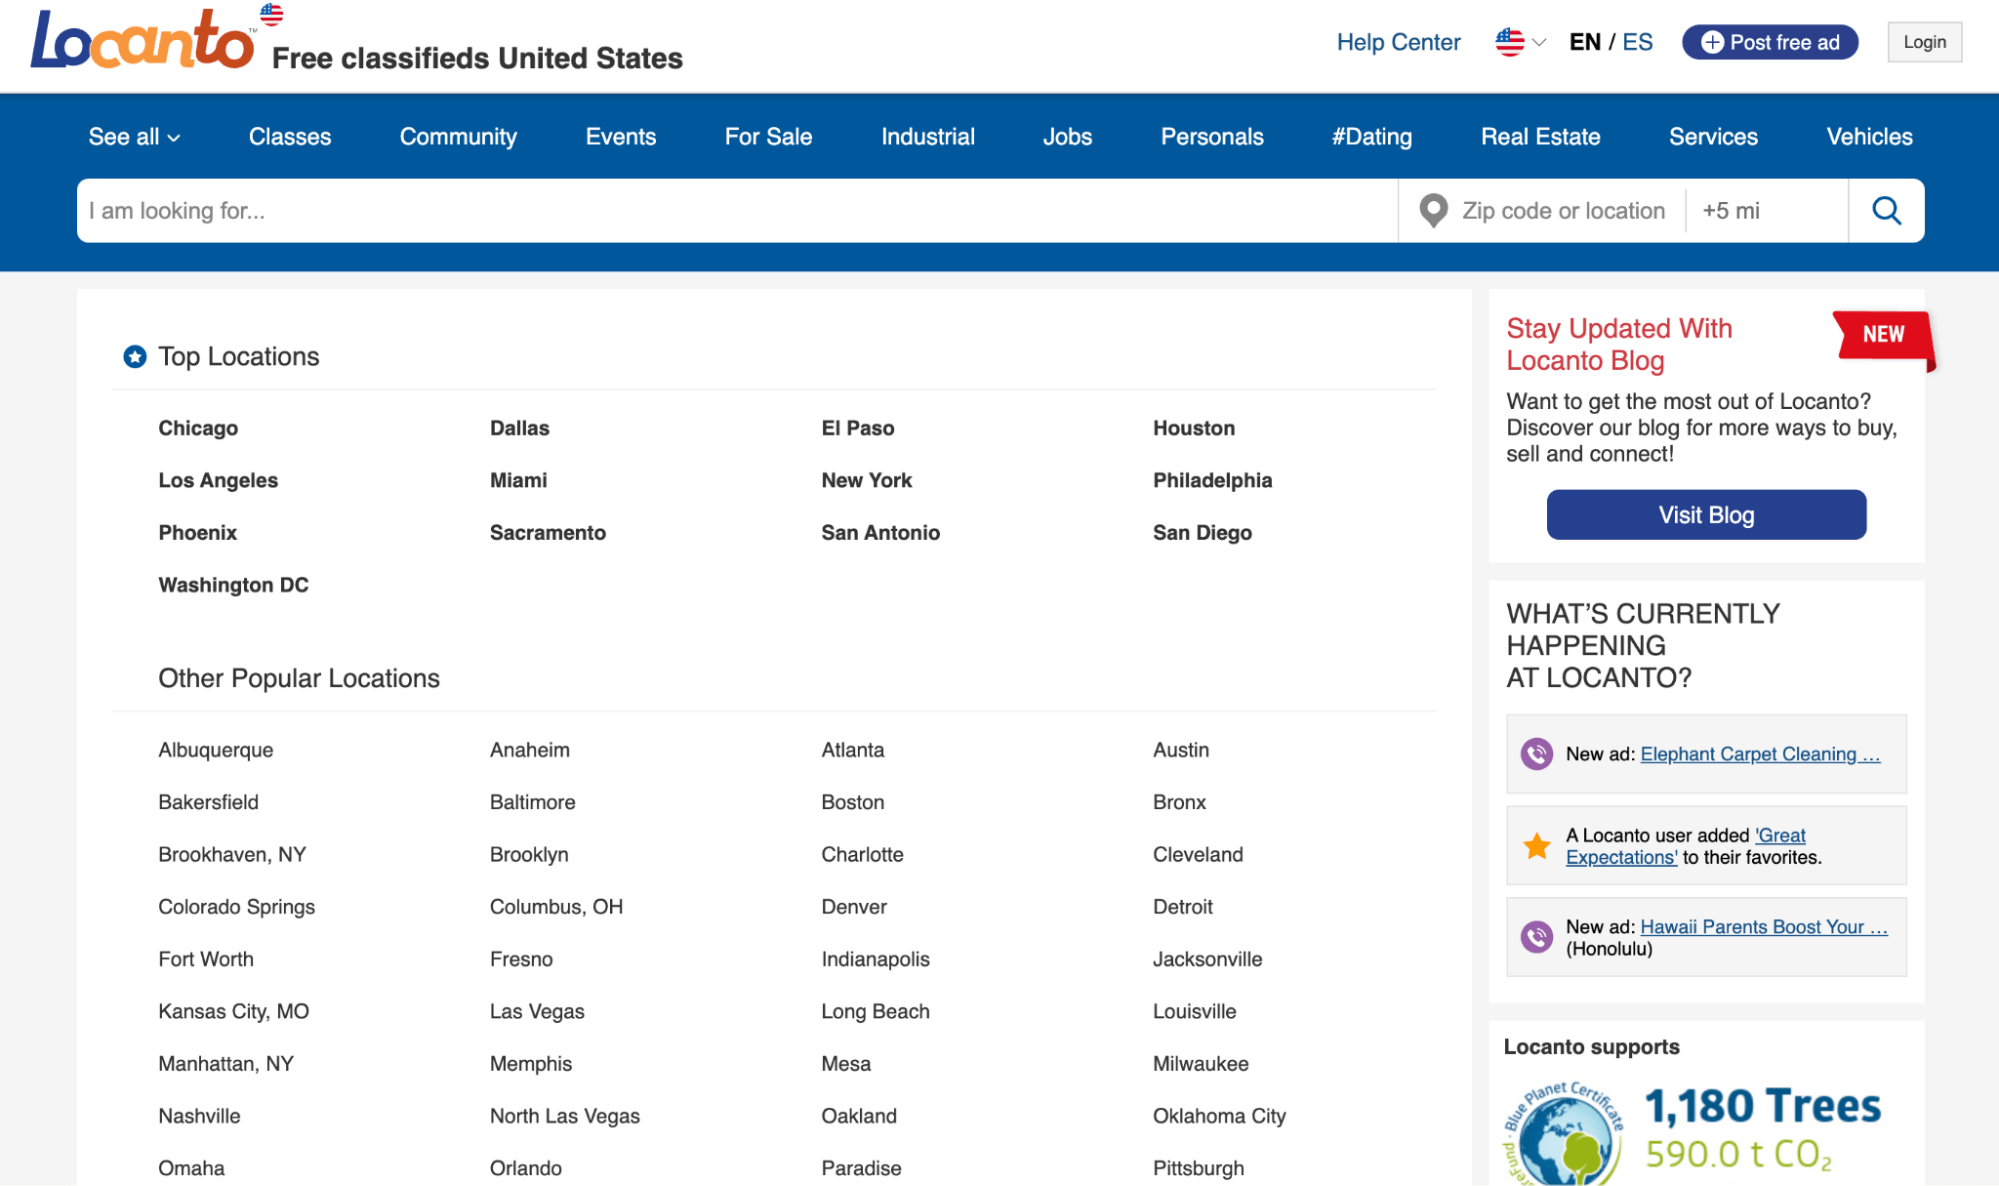Click the US flag language icon
The height and width of the screenshot is (1186, 1999).
tap(1508, 42)
